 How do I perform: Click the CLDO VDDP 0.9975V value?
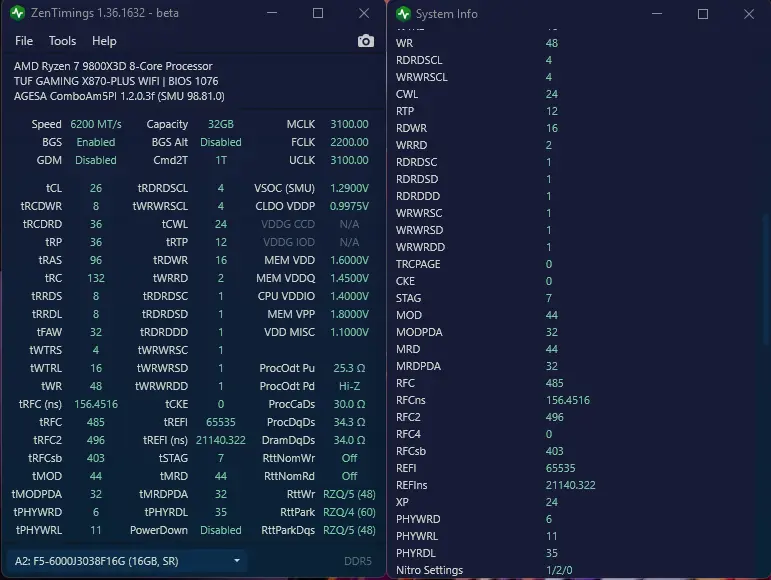click(x=349, y=206)
